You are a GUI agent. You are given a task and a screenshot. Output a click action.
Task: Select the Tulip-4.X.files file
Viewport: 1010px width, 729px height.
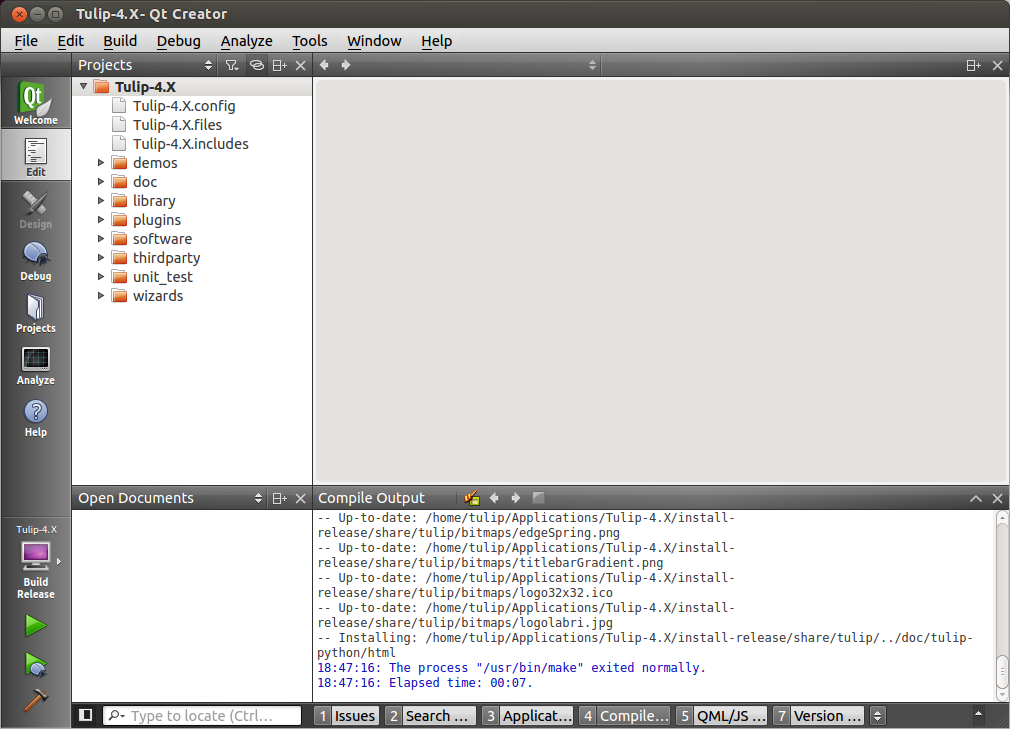[177, 125]
